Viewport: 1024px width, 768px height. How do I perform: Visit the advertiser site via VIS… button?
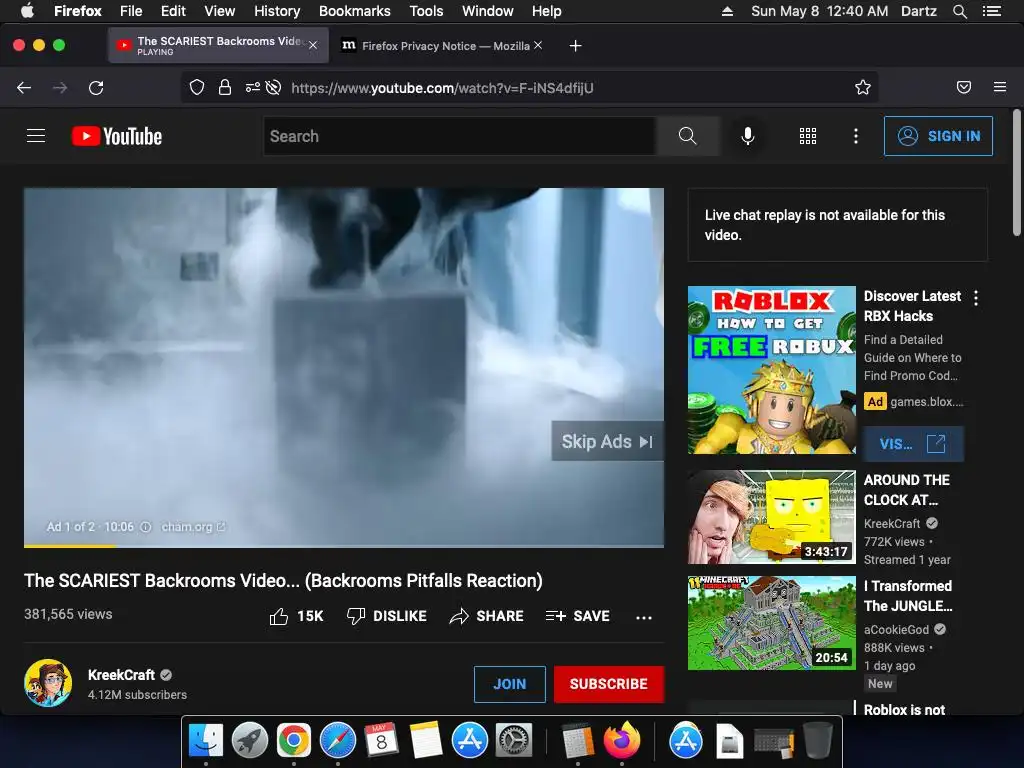(x=913, y=444)
